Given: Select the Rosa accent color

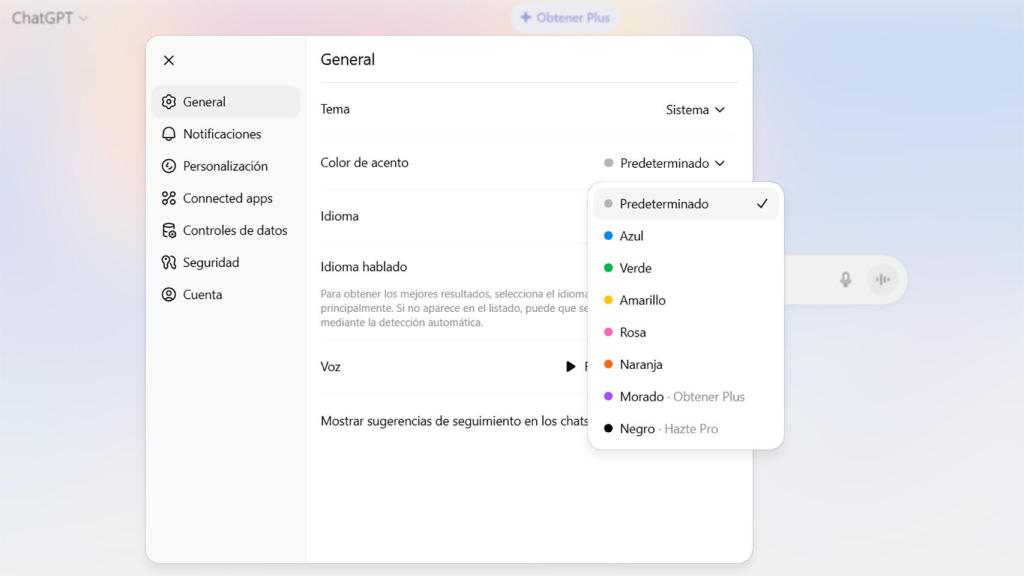Looking at the screenshot, I should [632, 332].
